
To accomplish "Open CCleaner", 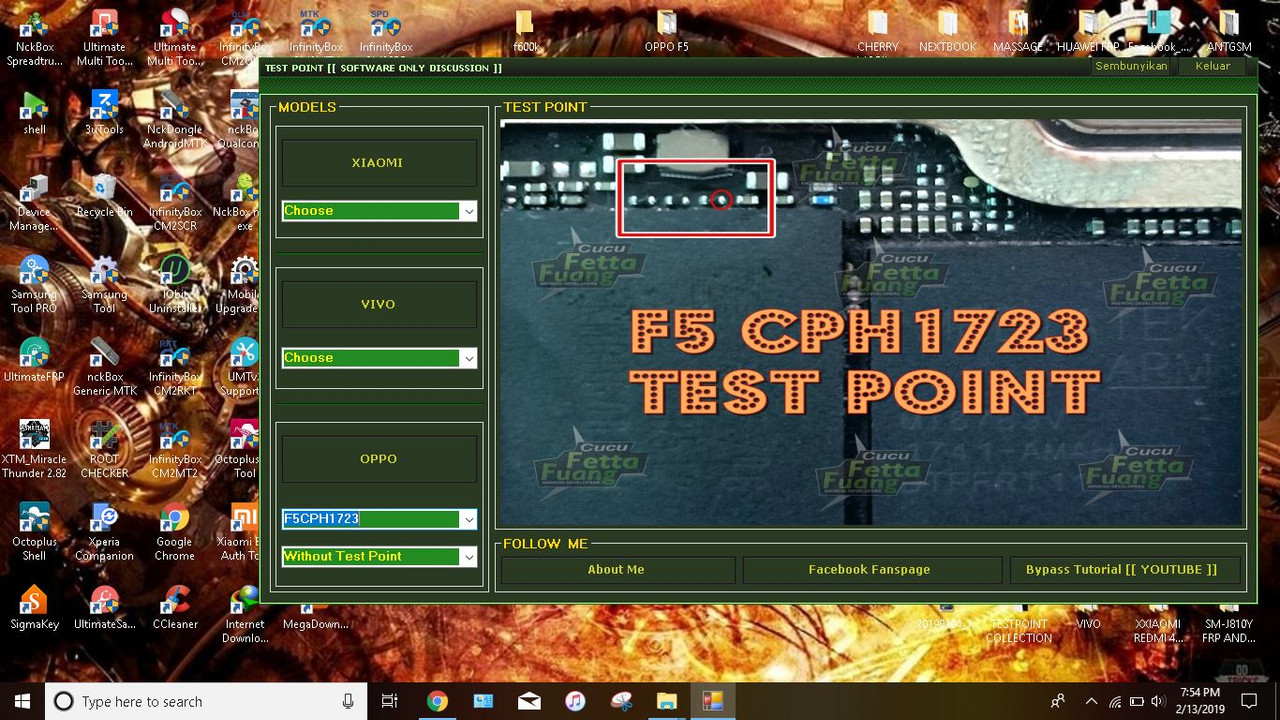I will (174, 605).
